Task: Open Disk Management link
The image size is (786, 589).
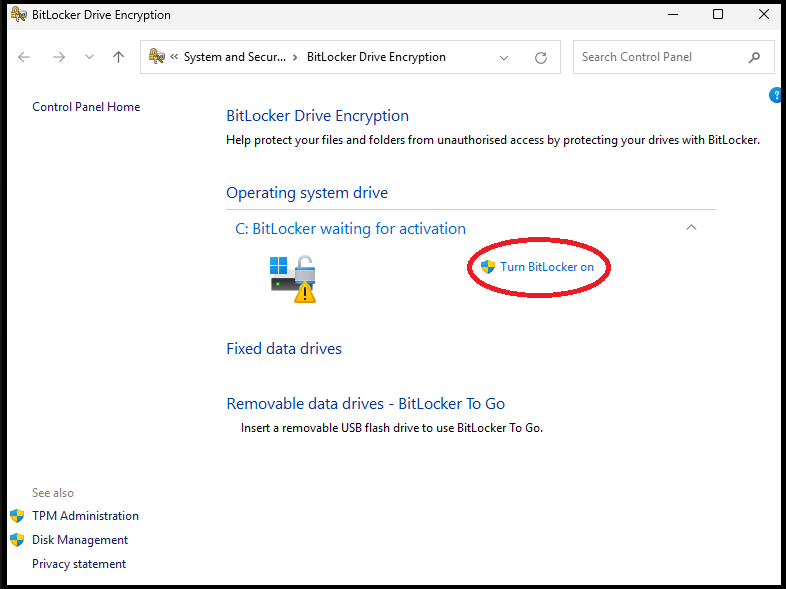Action: pos(80,540)
